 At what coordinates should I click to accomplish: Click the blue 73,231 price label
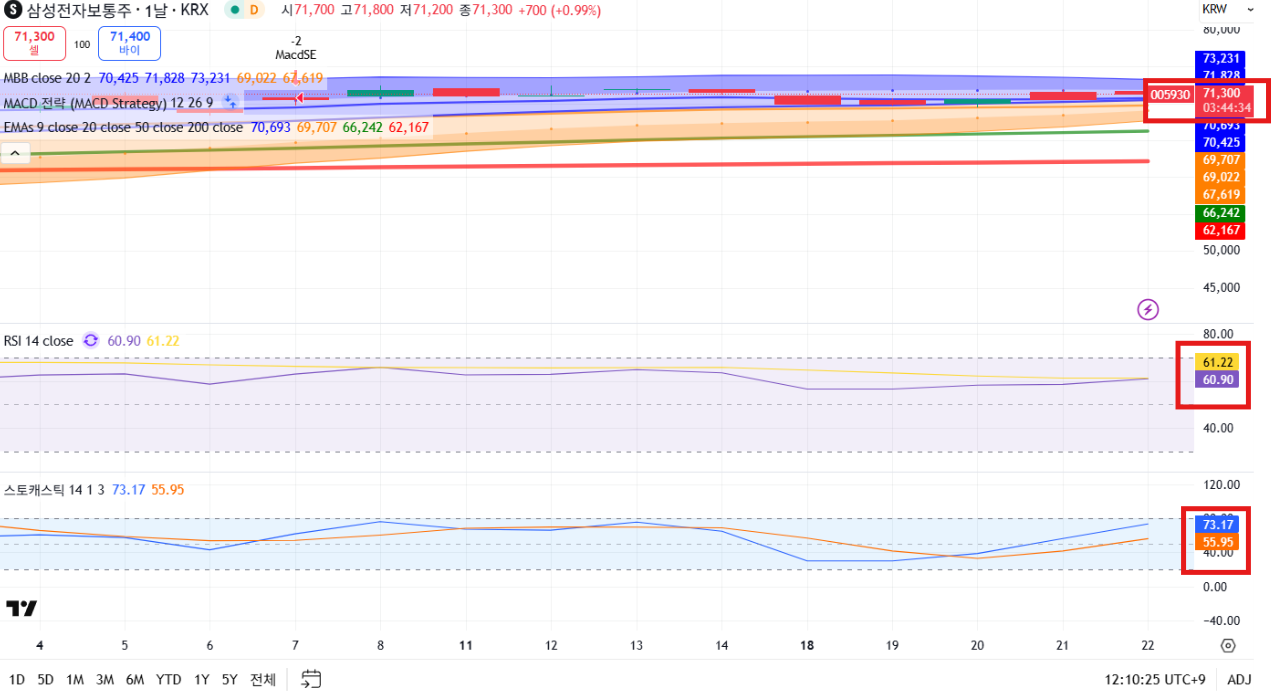[1221, 59]
